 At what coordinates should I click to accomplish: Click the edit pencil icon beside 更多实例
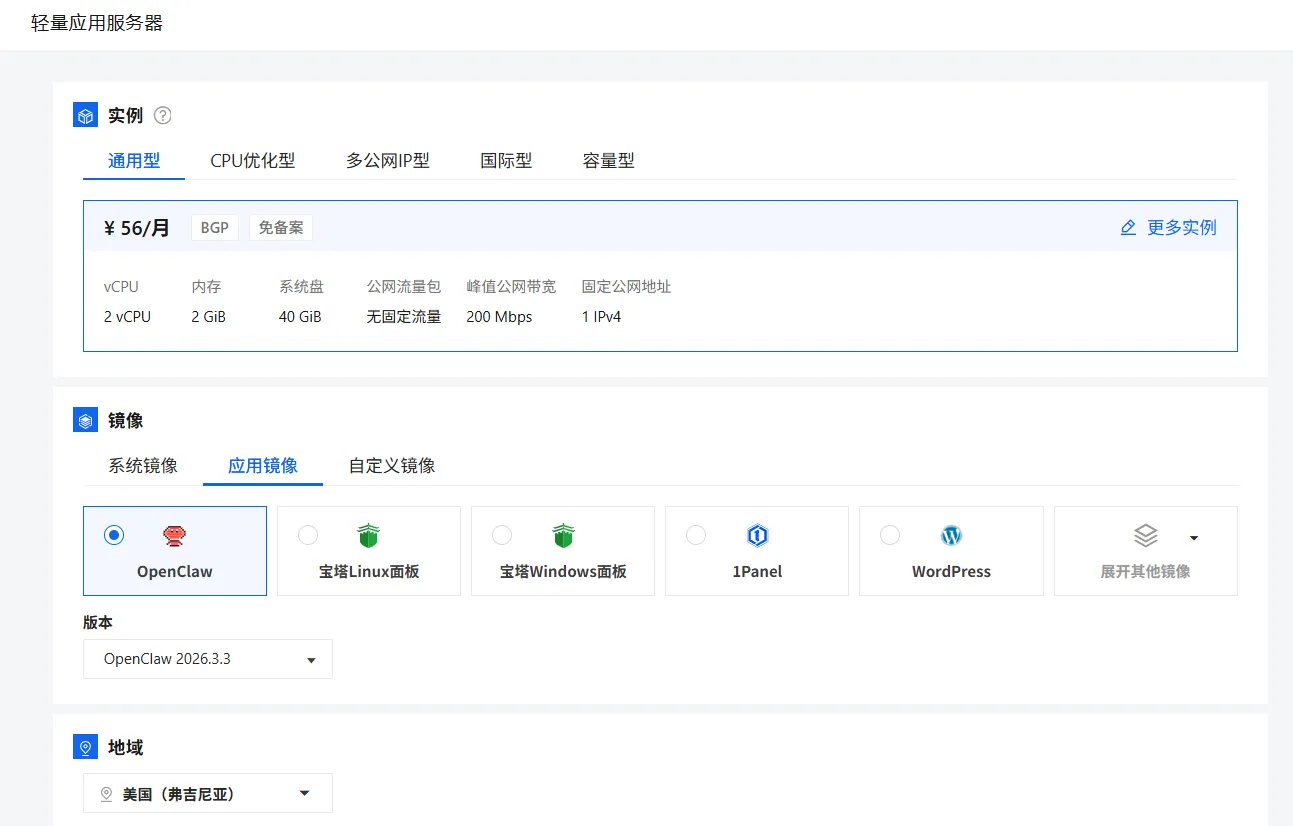(1128, 228)
